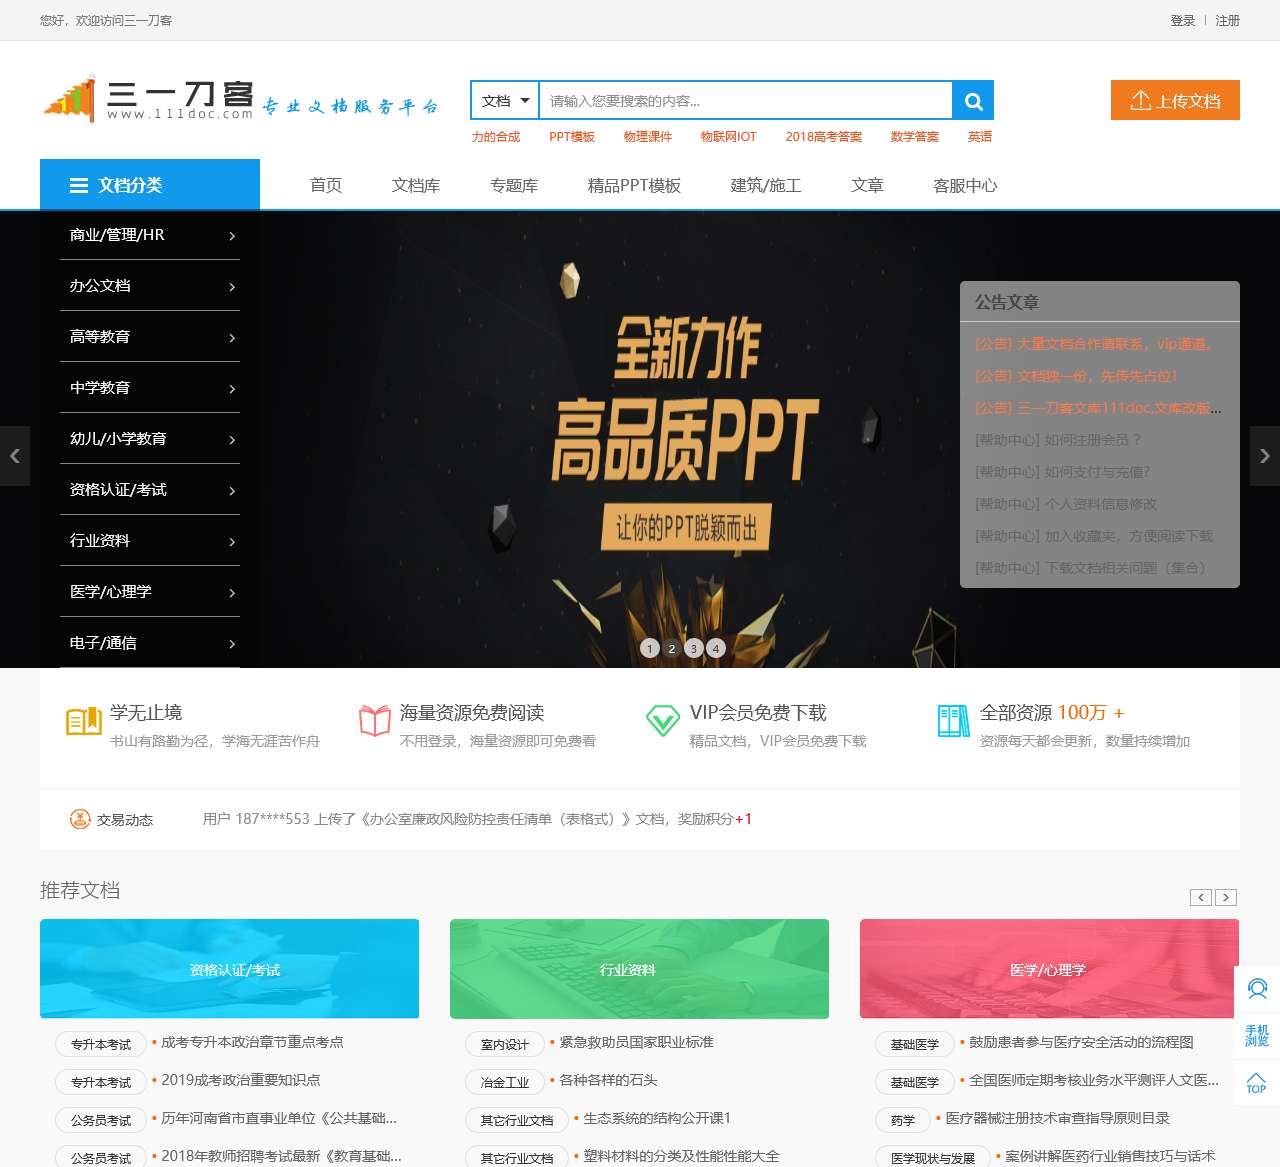The width and height of the screenshot is (1280, 1167).
Task: Expand the 行业资料 category in sidebar
Action: pyautogui.click(x=150, y=541)
